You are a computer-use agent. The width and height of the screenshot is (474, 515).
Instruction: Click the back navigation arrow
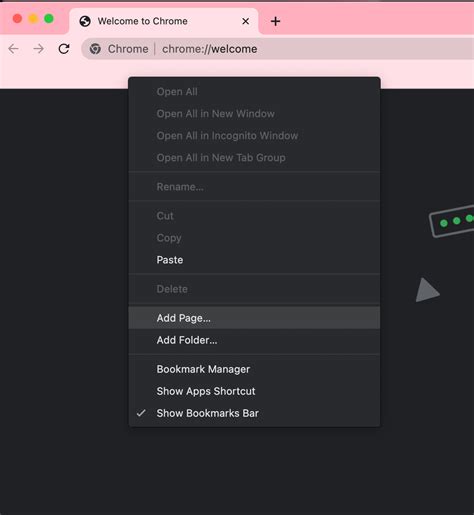click(13, 49)
